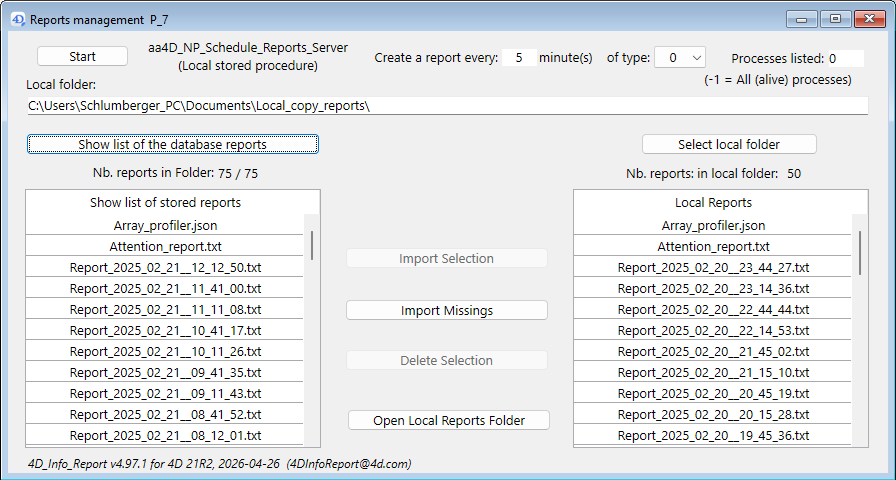Select Report_2025_02_21__10_41_17.txt in stored list
The width and height of the screenshot is (896, 480).
coord(165,330)
